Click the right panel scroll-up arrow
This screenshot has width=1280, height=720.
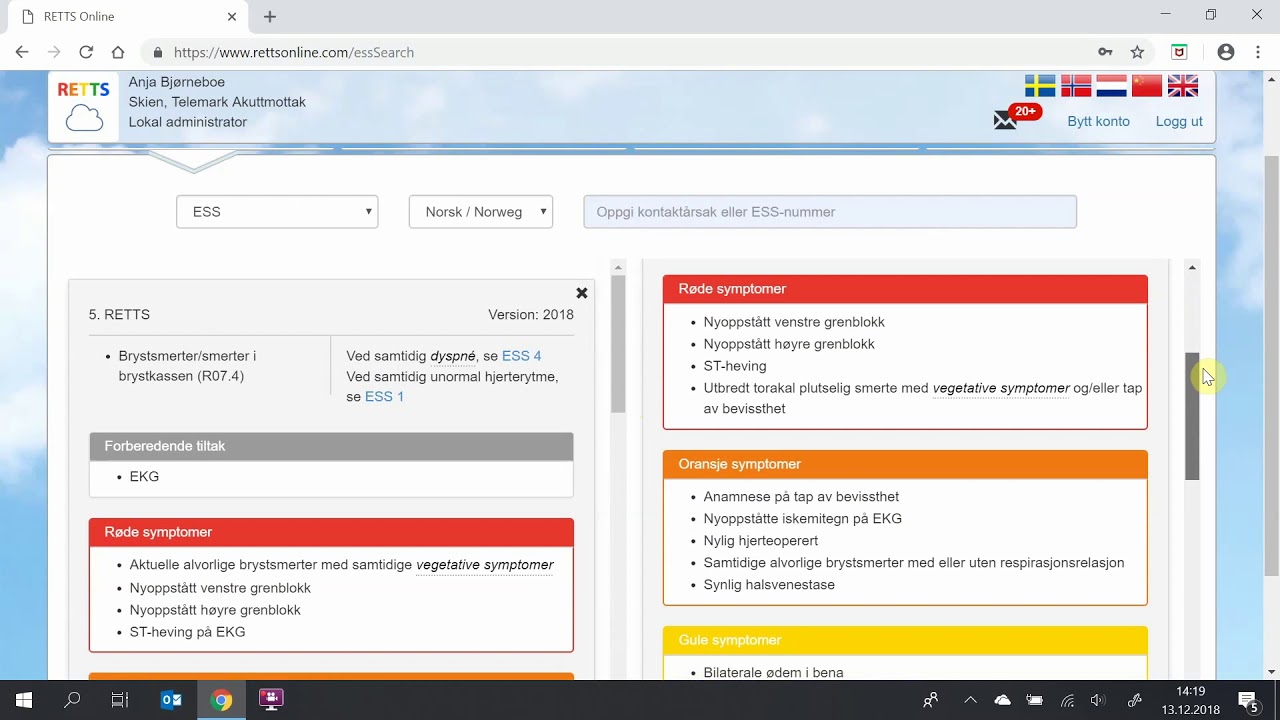(x=1192, y=267)
